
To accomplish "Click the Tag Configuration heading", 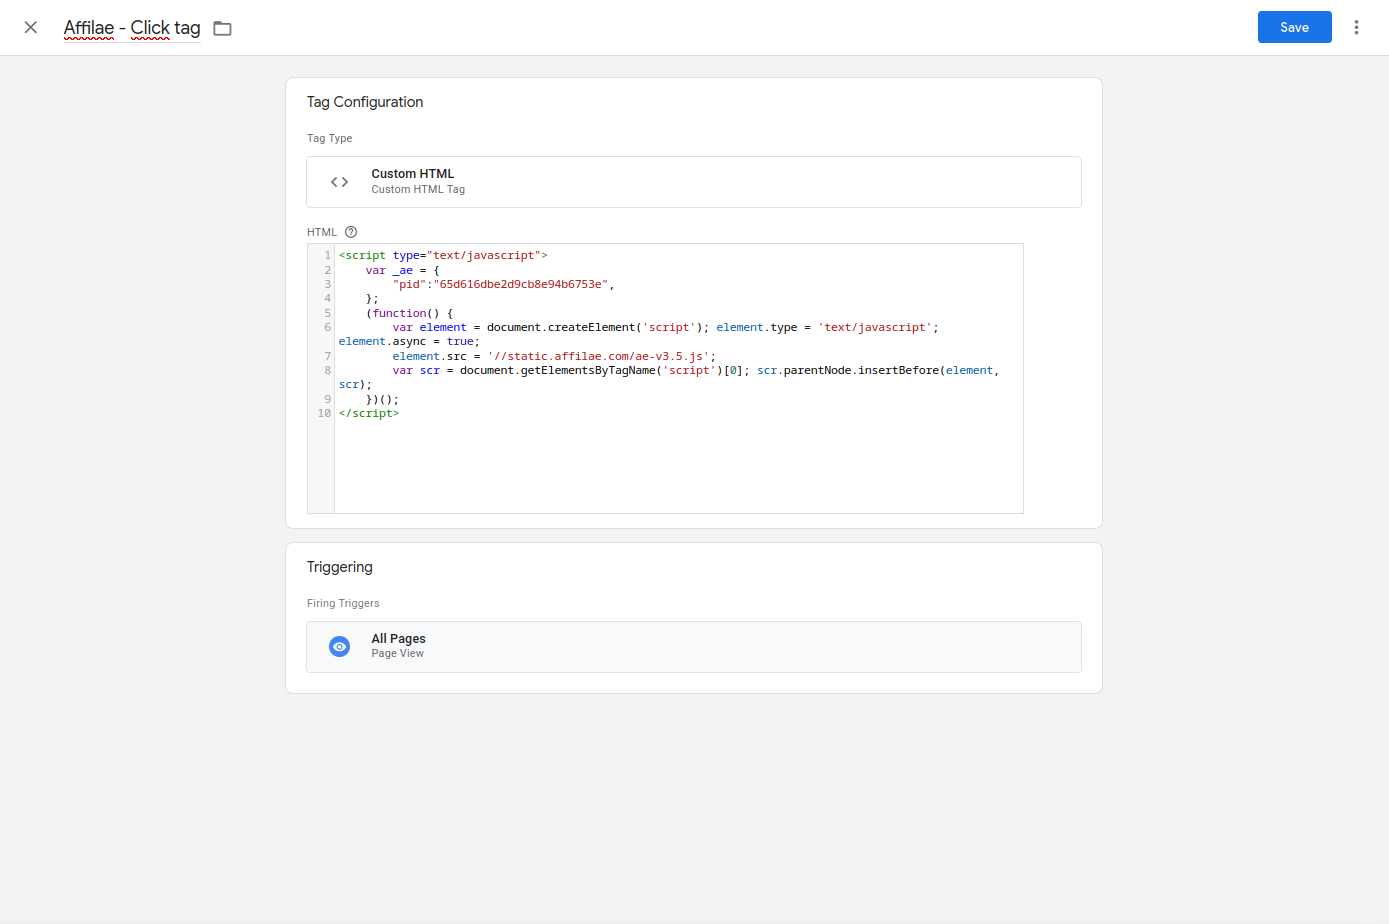I will click(x=365, y=102).
